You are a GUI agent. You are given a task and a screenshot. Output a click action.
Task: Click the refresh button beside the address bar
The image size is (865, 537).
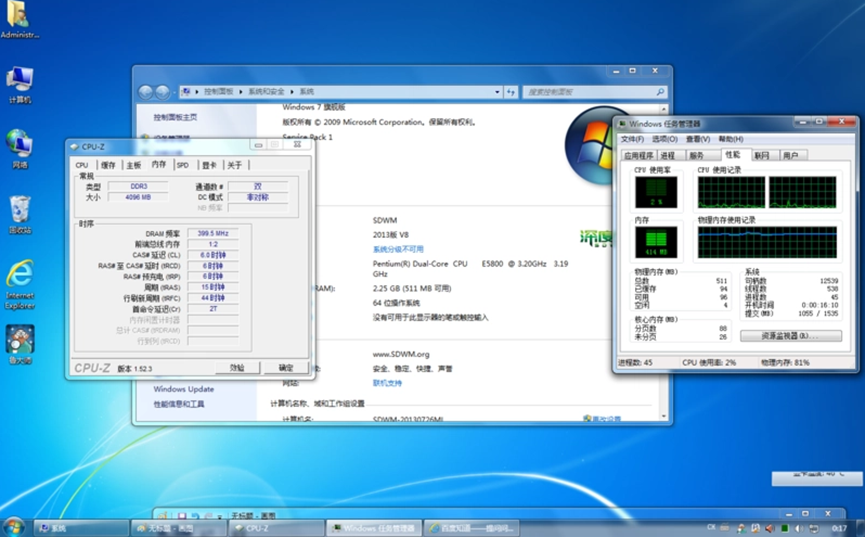coord(511,92)
